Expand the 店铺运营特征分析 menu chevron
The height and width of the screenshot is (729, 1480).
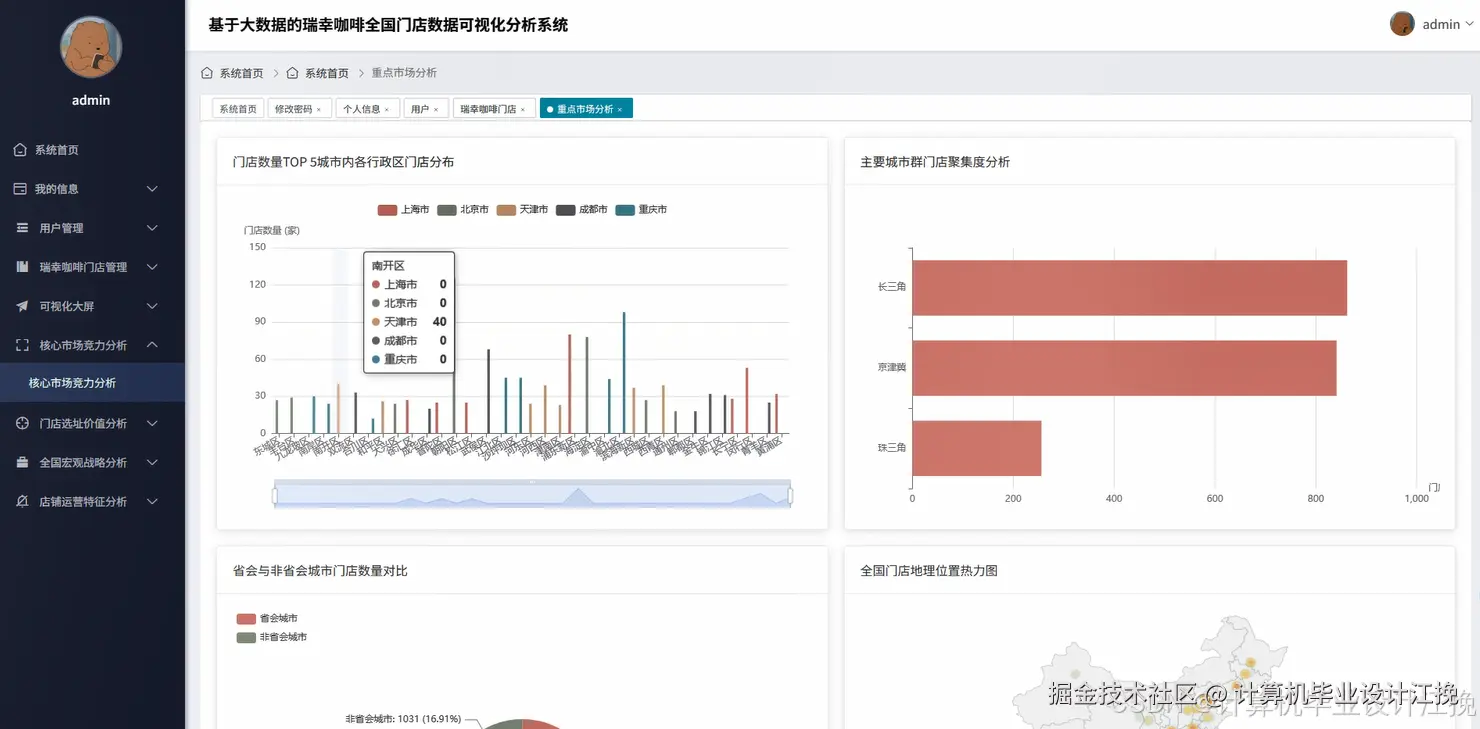click(152, 502)
